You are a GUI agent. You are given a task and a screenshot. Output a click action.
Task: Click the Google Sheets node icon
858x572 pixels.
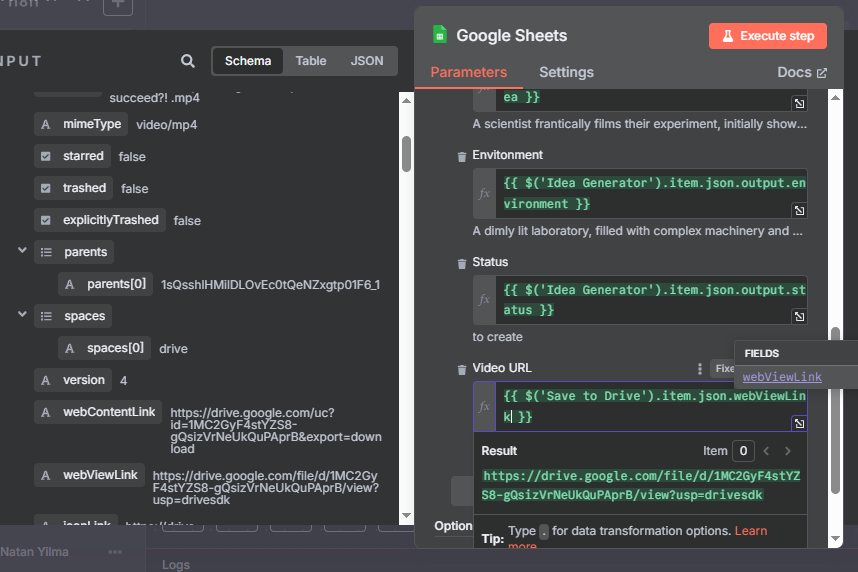pos(439,35)
